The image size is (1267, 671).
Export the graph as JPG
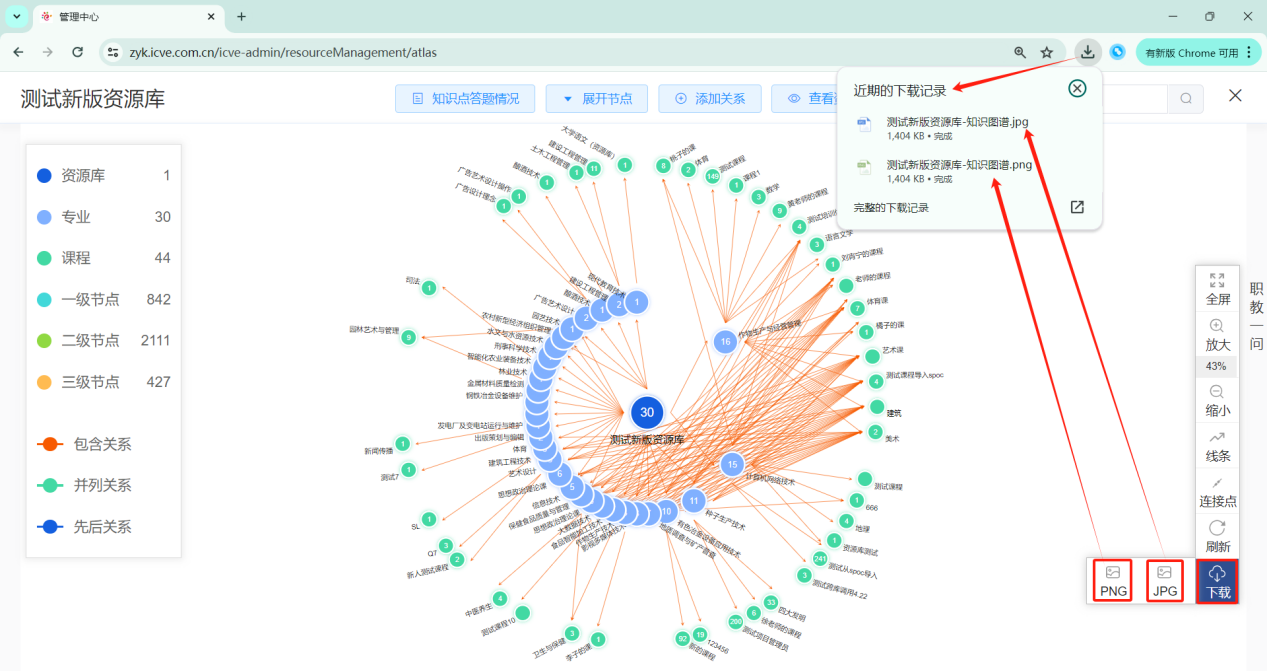click(x=1164, y=581)
